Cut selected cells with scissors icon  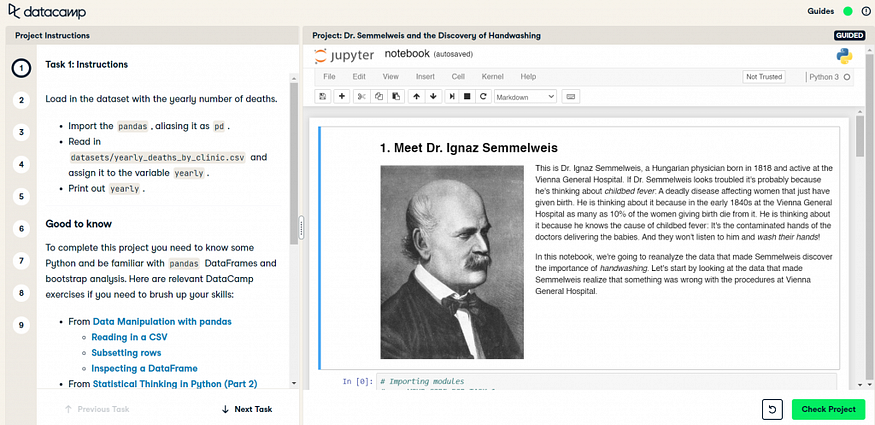[362, 96]
